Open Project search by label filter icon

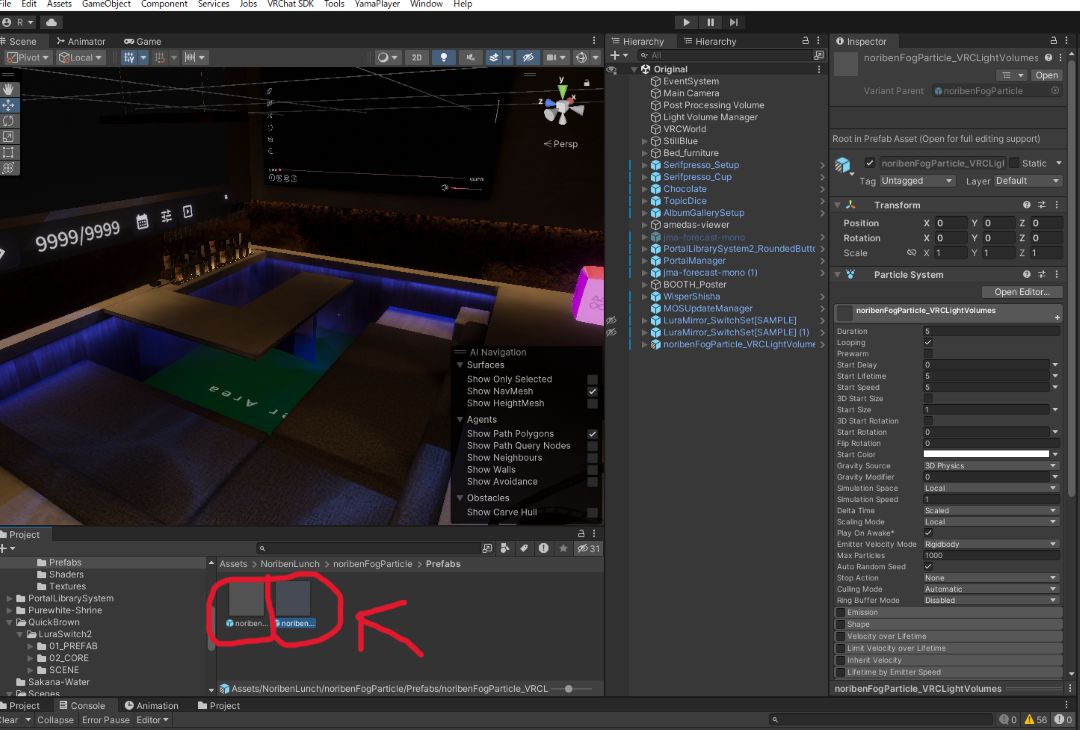tap(524, 548)
